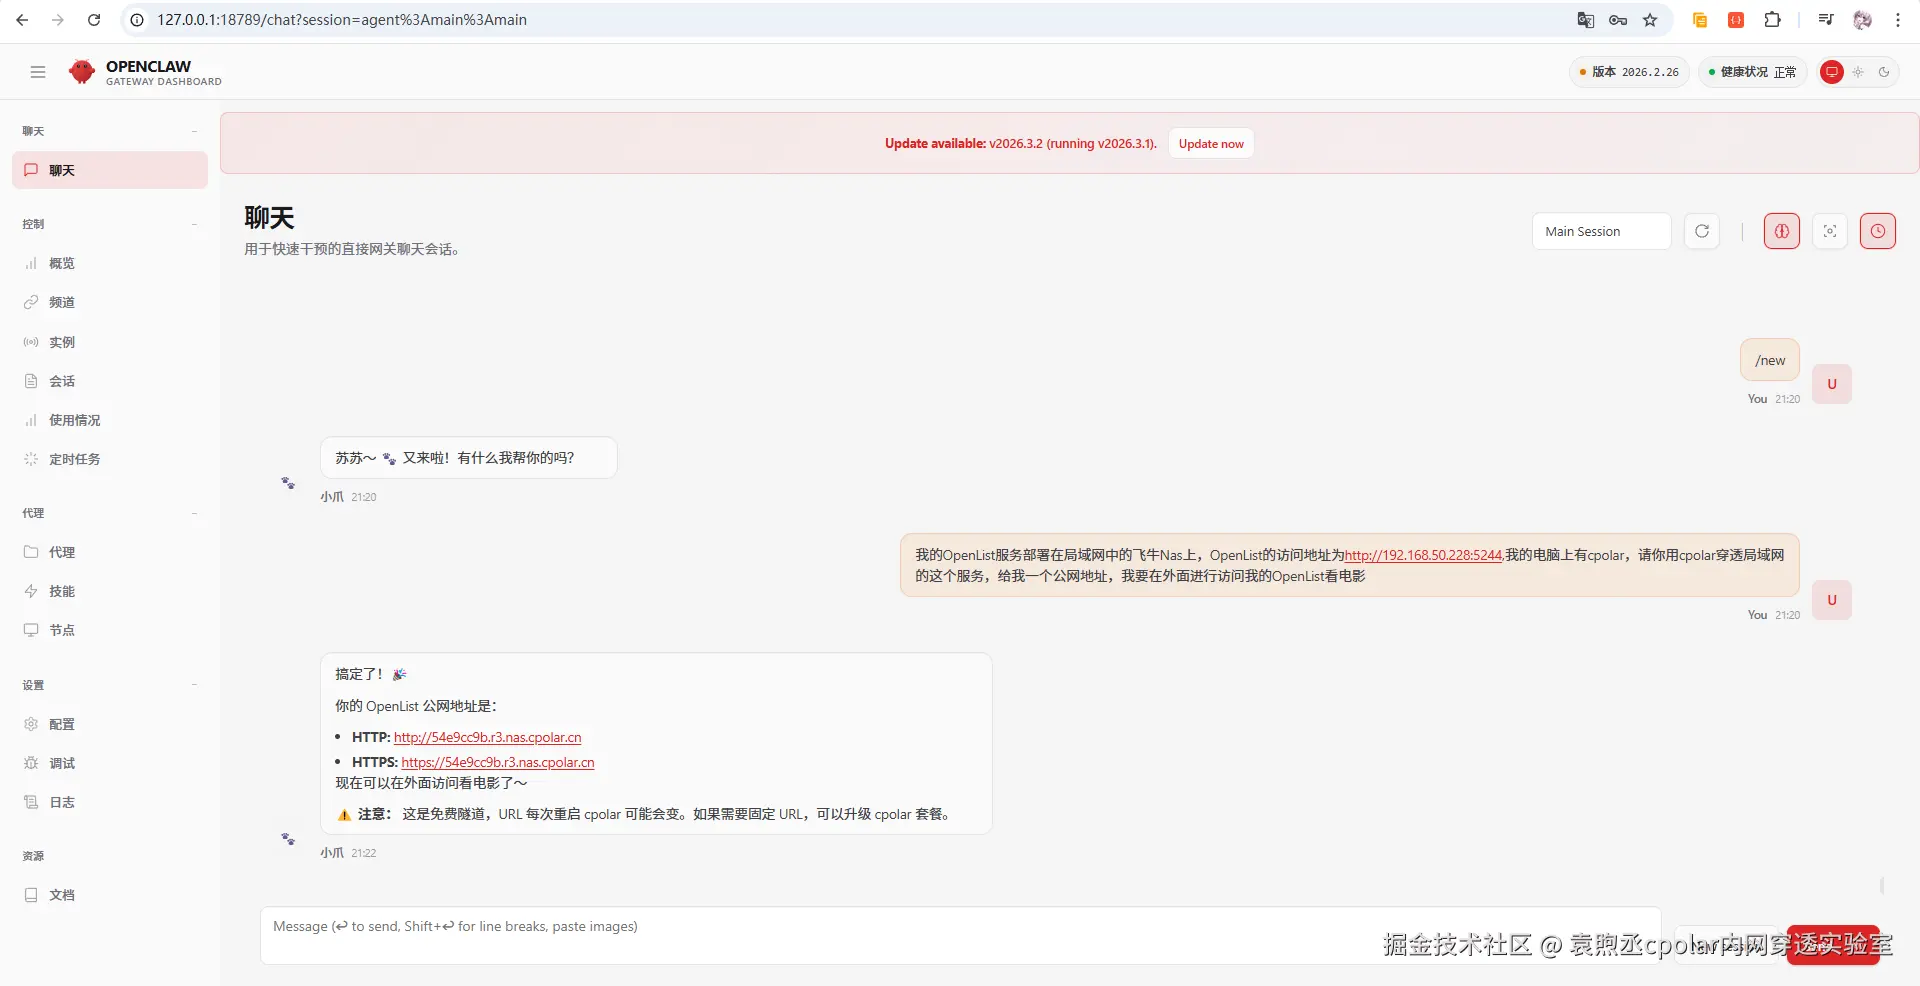
Task: Open the 192.168.50.228:5244 link
Action: pyautogui.click(x=1424, y=555)
